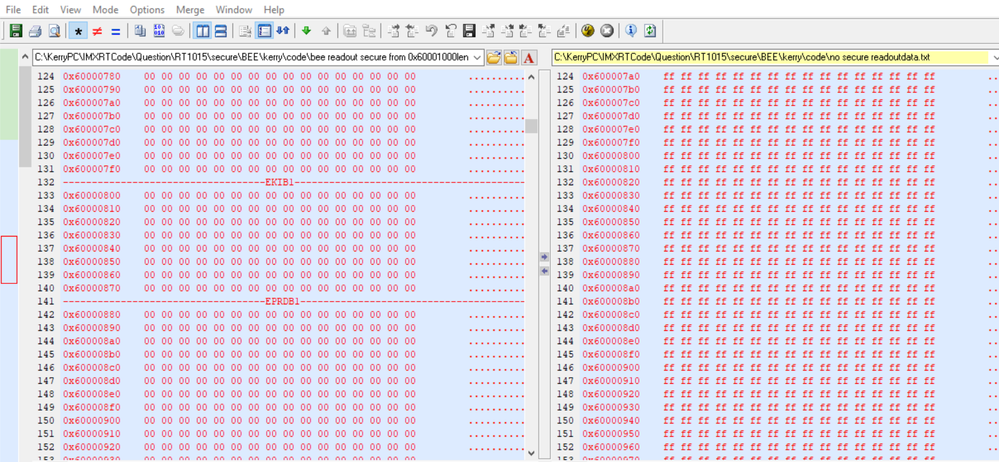Toggle the highlighted list-view pane button

[x=264, y=31]
